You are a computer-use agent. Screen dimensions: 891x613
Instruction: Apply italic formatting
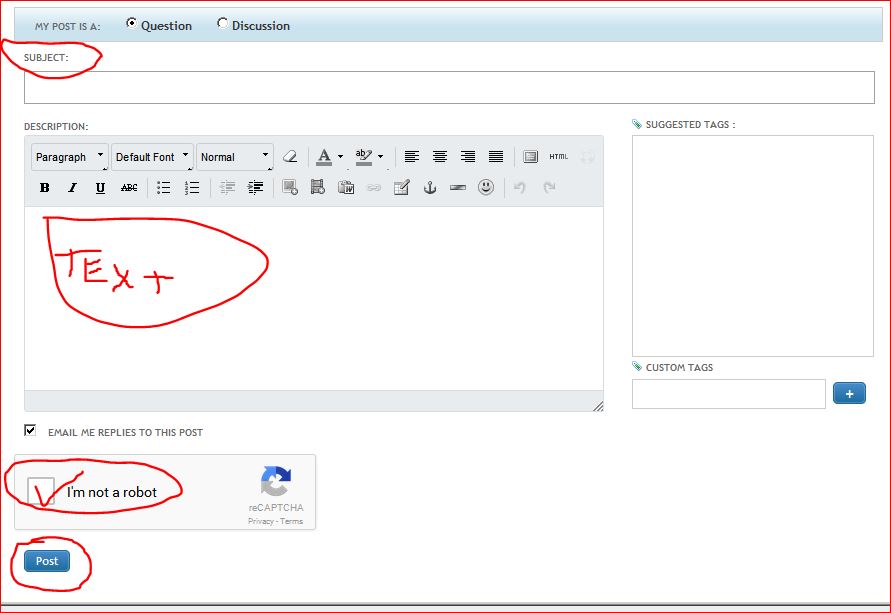(x=72, y=188)
